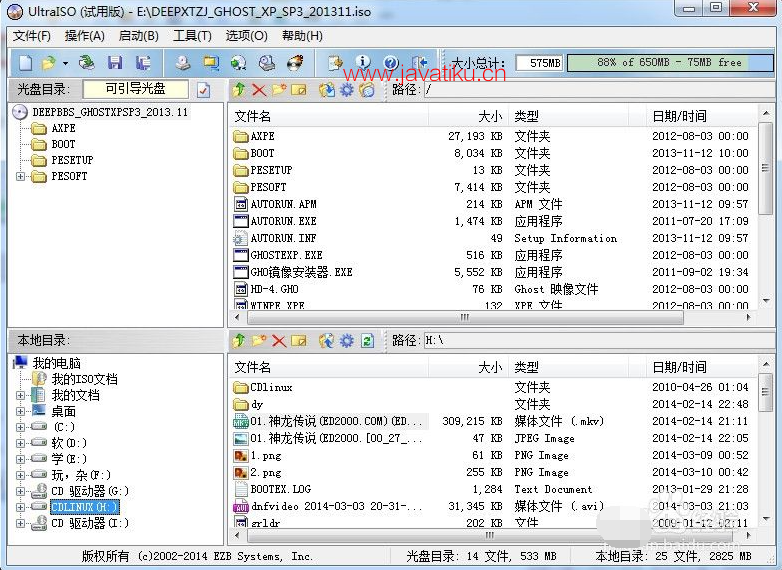Image resolution: width=782 pixels, height=570 pixels.
Task: Expand the 玩，杂(F:) drive node
Action: [20, 475]
